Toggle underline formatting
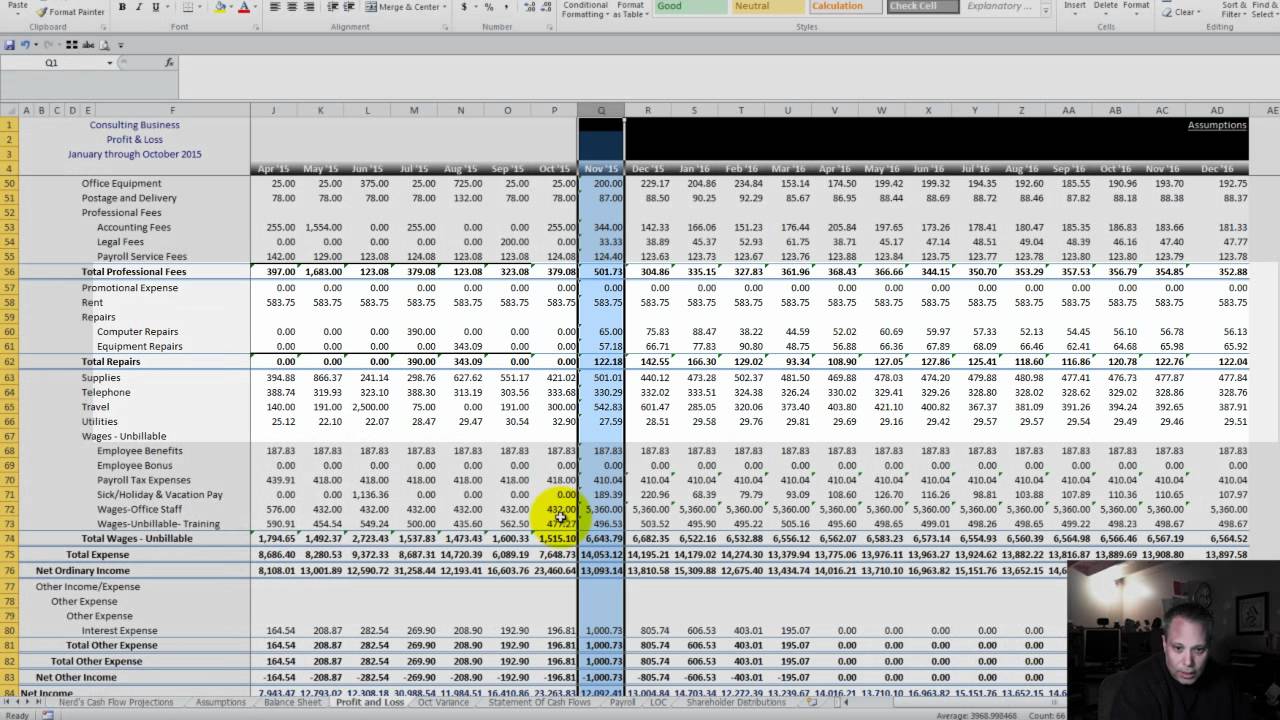 pyautogui.click(x=156, y=7)
